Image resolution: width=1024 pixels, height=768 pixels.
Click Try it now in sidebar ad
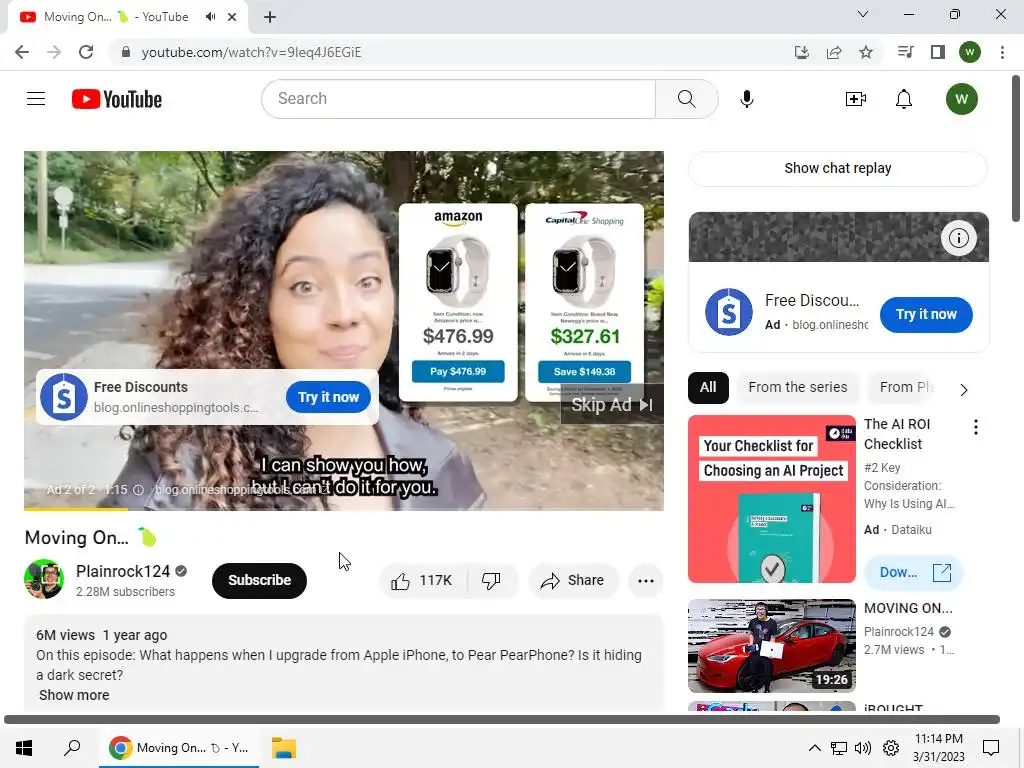point(926,315)
